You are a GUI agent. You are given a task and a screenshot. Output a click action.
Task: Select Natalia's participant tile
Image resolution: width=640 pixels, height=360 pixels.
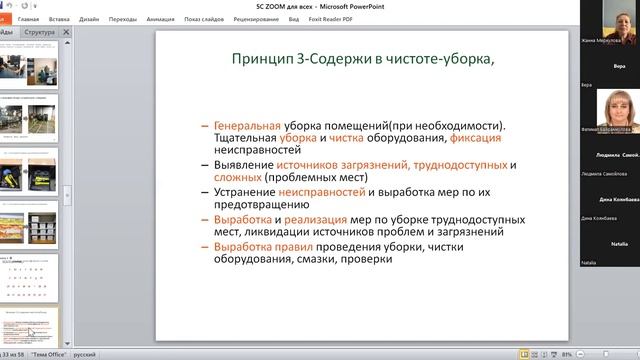coord(610,244)
